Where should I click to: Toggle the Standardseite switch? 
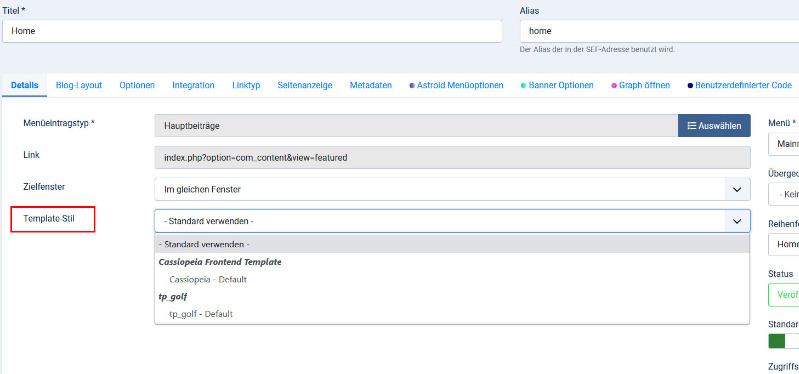coord(784,341)
